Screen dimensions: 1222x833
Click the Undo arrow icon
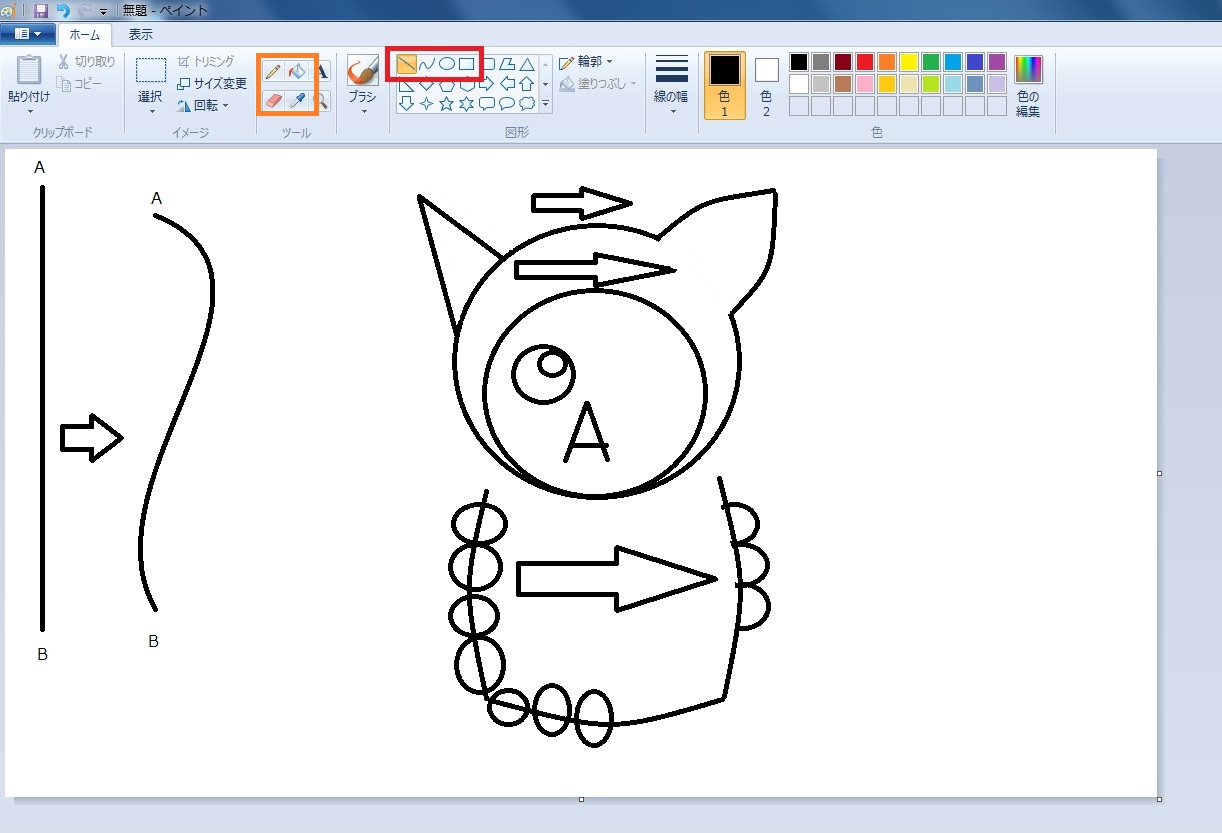pyautogui.click(x=63, y=10)
